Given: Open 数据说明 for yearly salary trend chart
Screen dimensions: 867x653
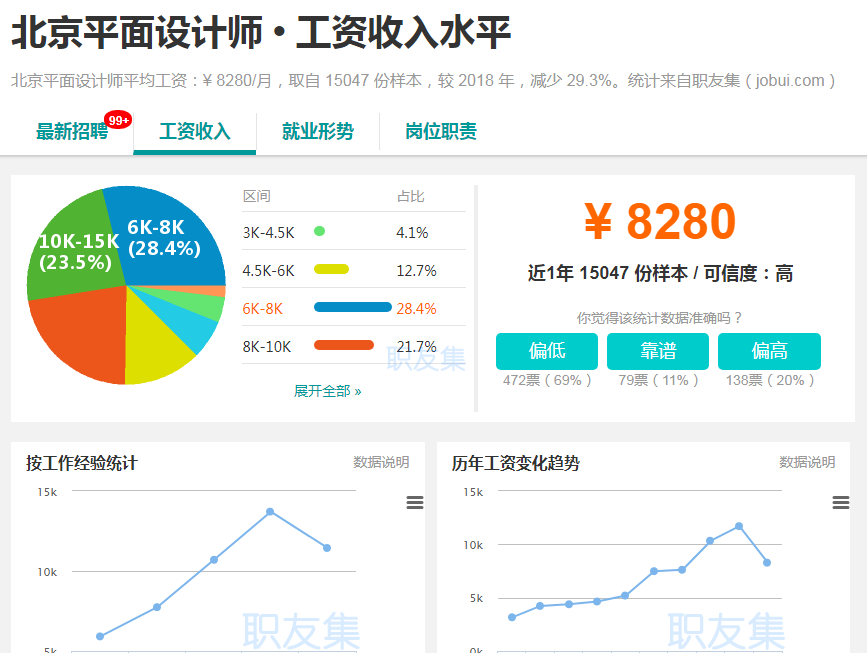Looking at the screenshot, I should click(807, 462).
